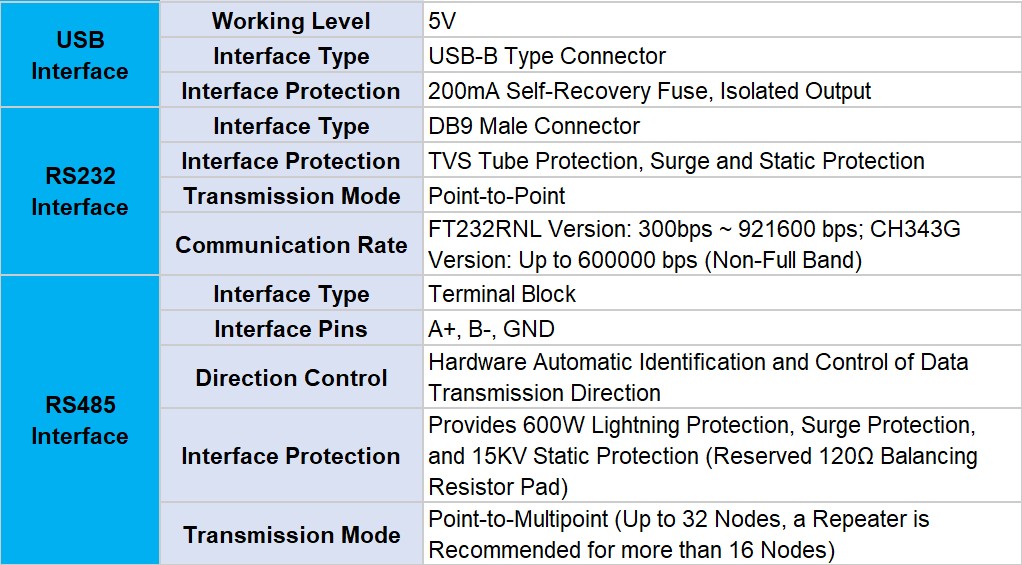1022x565 pixels.
Task: Select the Direction Control label cell
Action: [290, 378]
